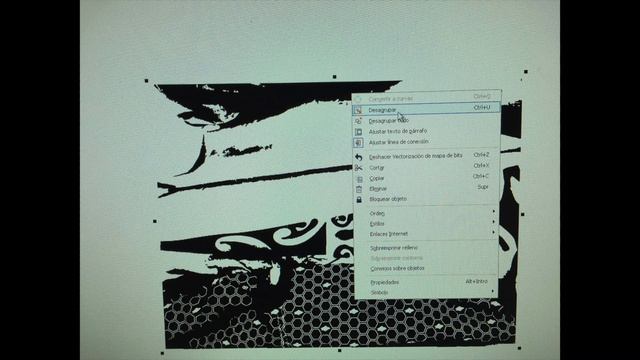
Task: Click the top-center selection handle of artwork
Action: (x=335, y=76)
